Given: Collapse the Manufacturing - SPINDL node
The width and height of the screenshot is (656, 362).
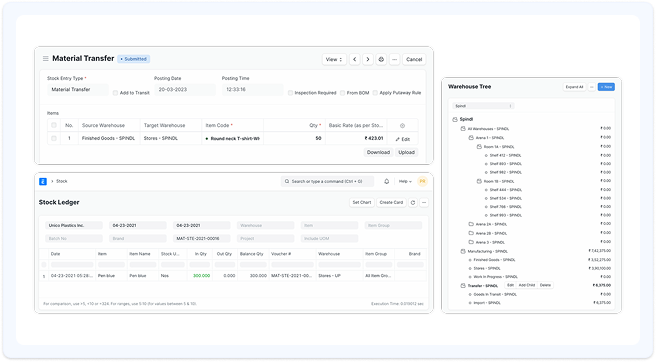Looking at the screenshot, I should pos(463,252).
